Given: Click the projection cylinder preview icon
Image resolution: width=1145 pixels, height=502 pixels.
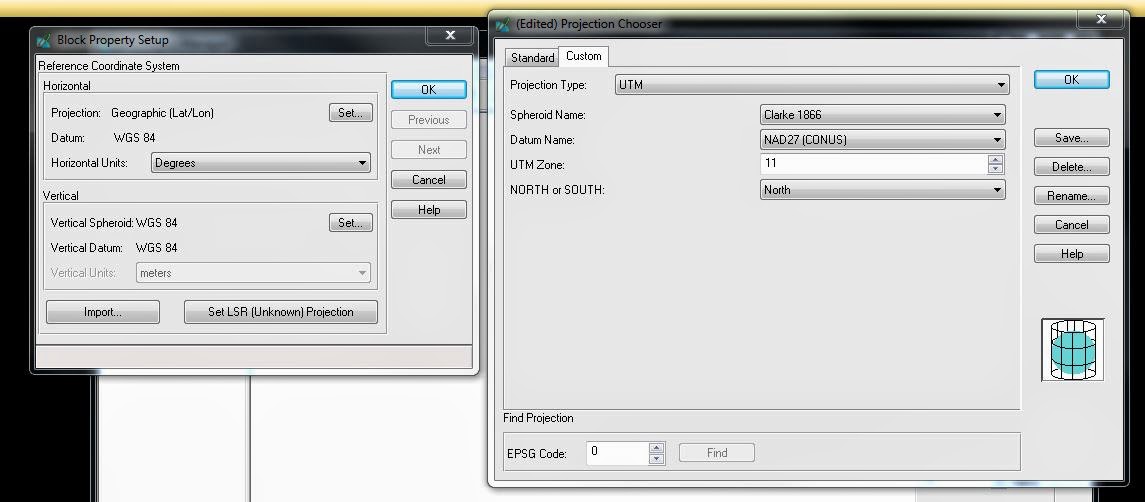Looking at the screenshot, I should click(x=1073, y=350).
